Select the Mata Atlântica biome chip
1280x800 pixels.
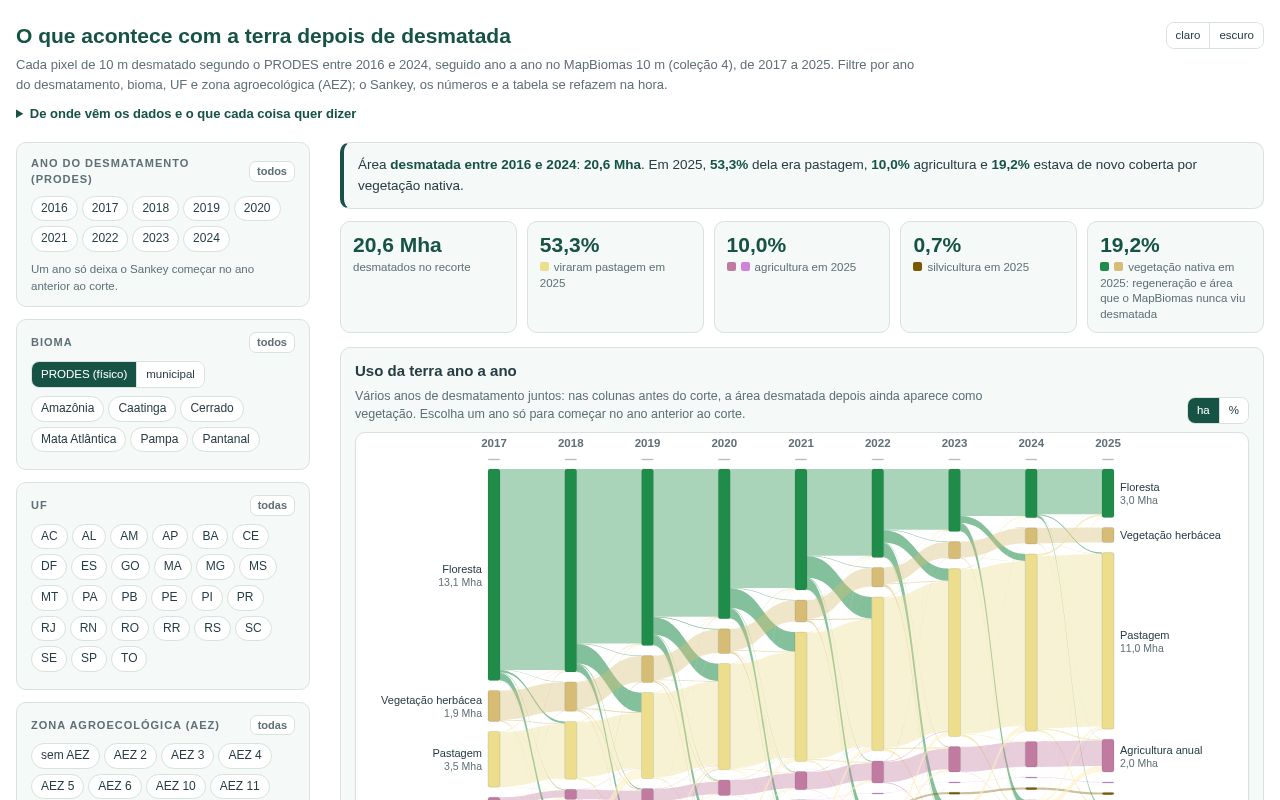click(x=78, y=439)
